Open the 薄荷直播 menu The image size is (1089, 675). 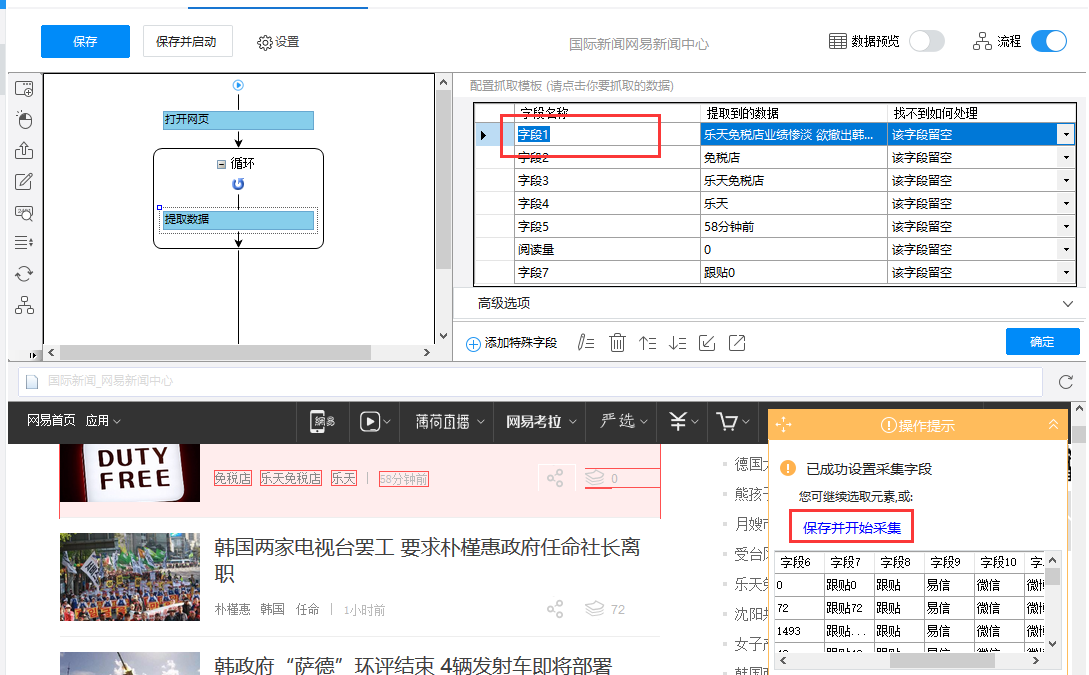pyautogui.click(x=449, y=422)
